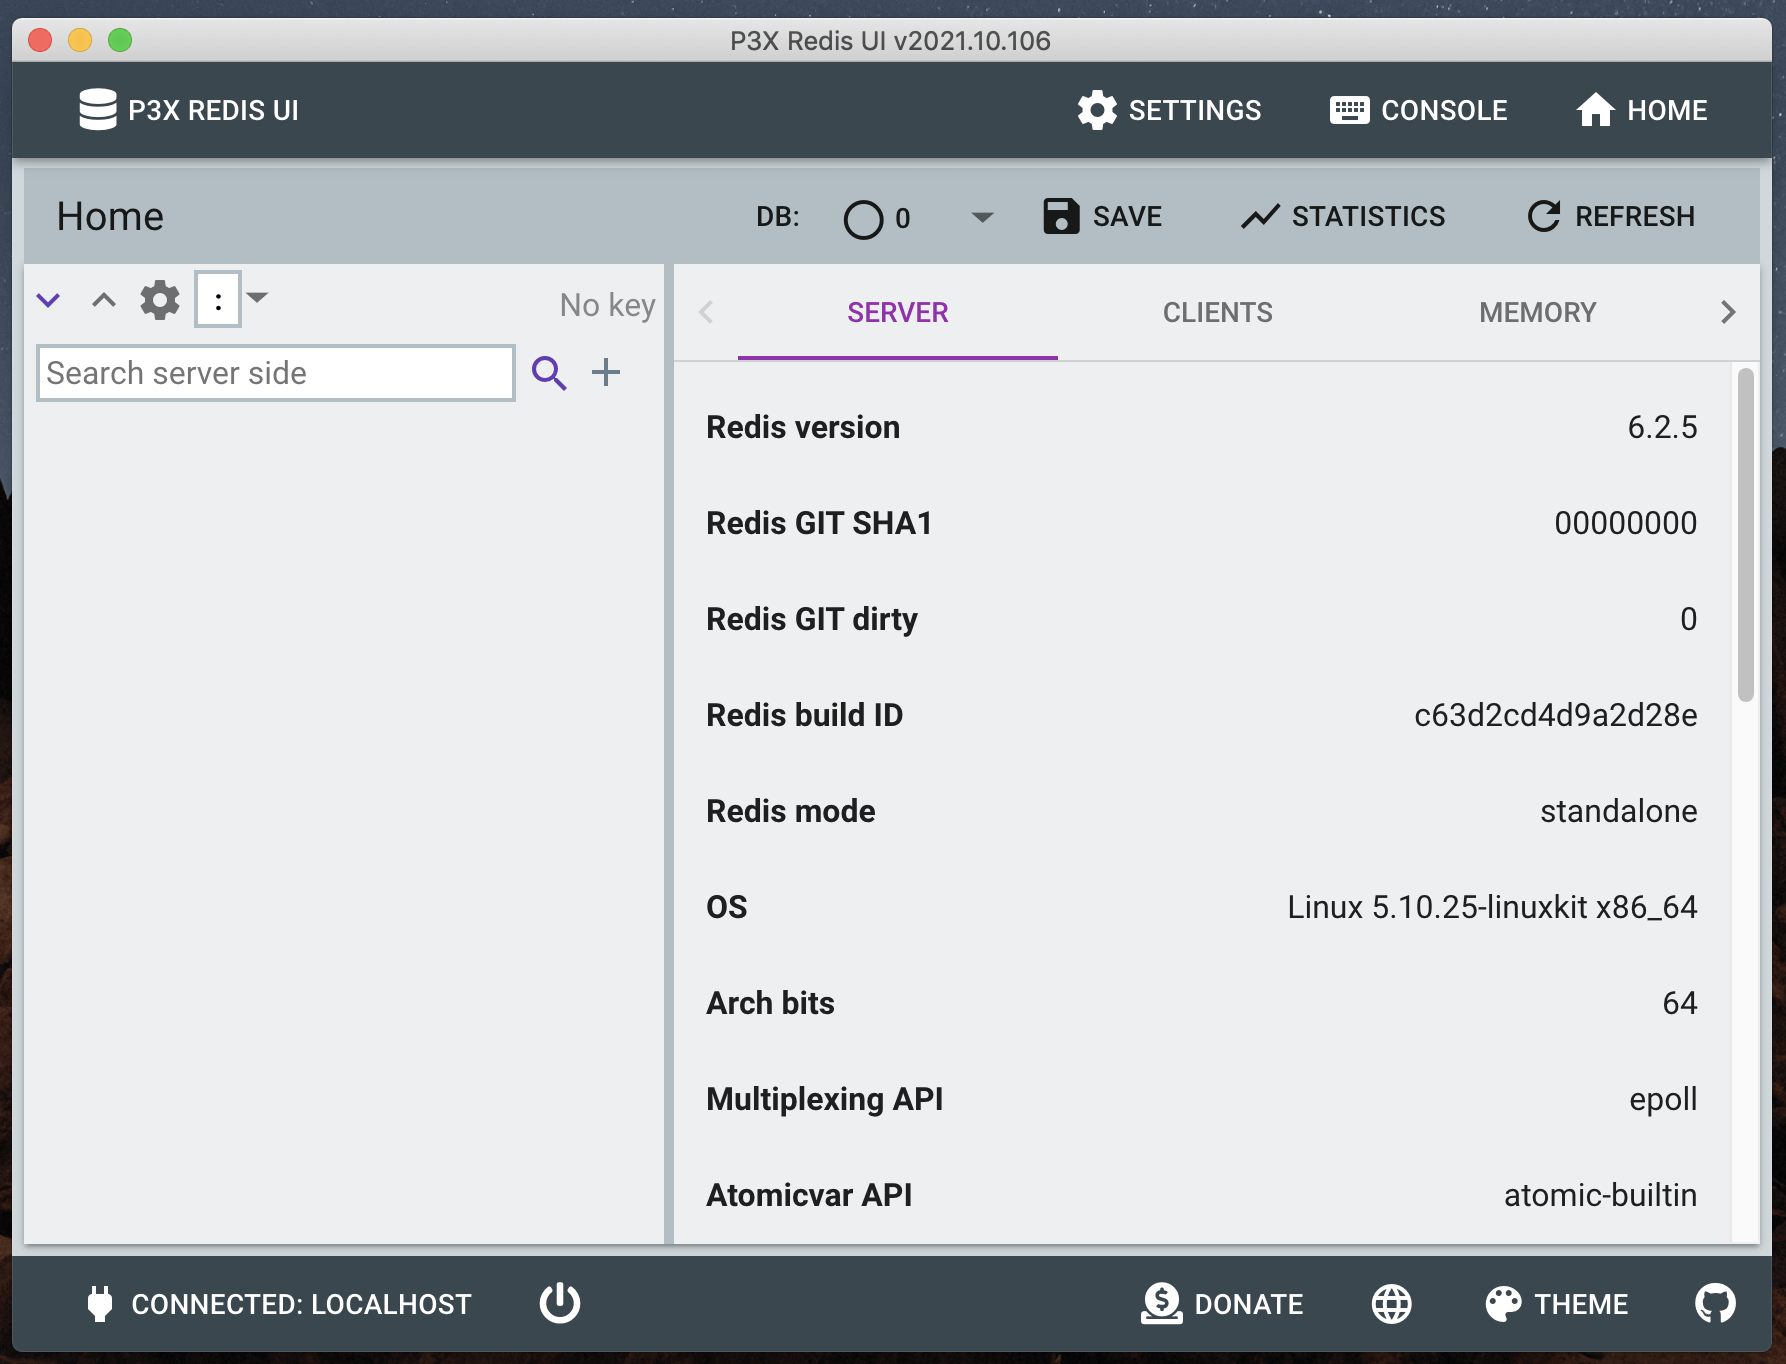
Task: Open tree settings with the gear icon
Action: (x=158, y=299)
